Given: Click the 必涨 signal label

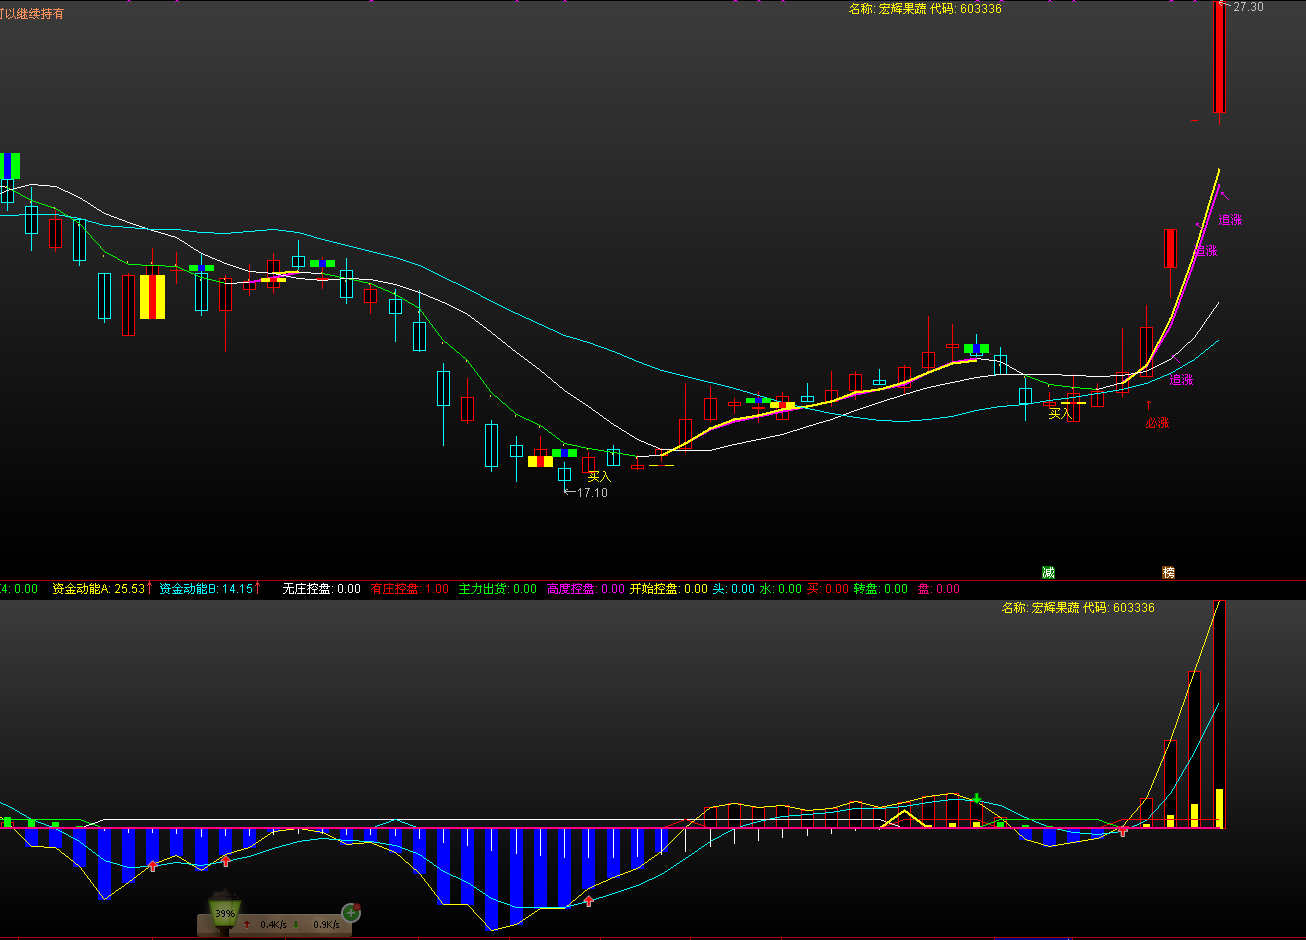Looking at the screenshot, I should pyautogui.click(x=1157, y=423).
